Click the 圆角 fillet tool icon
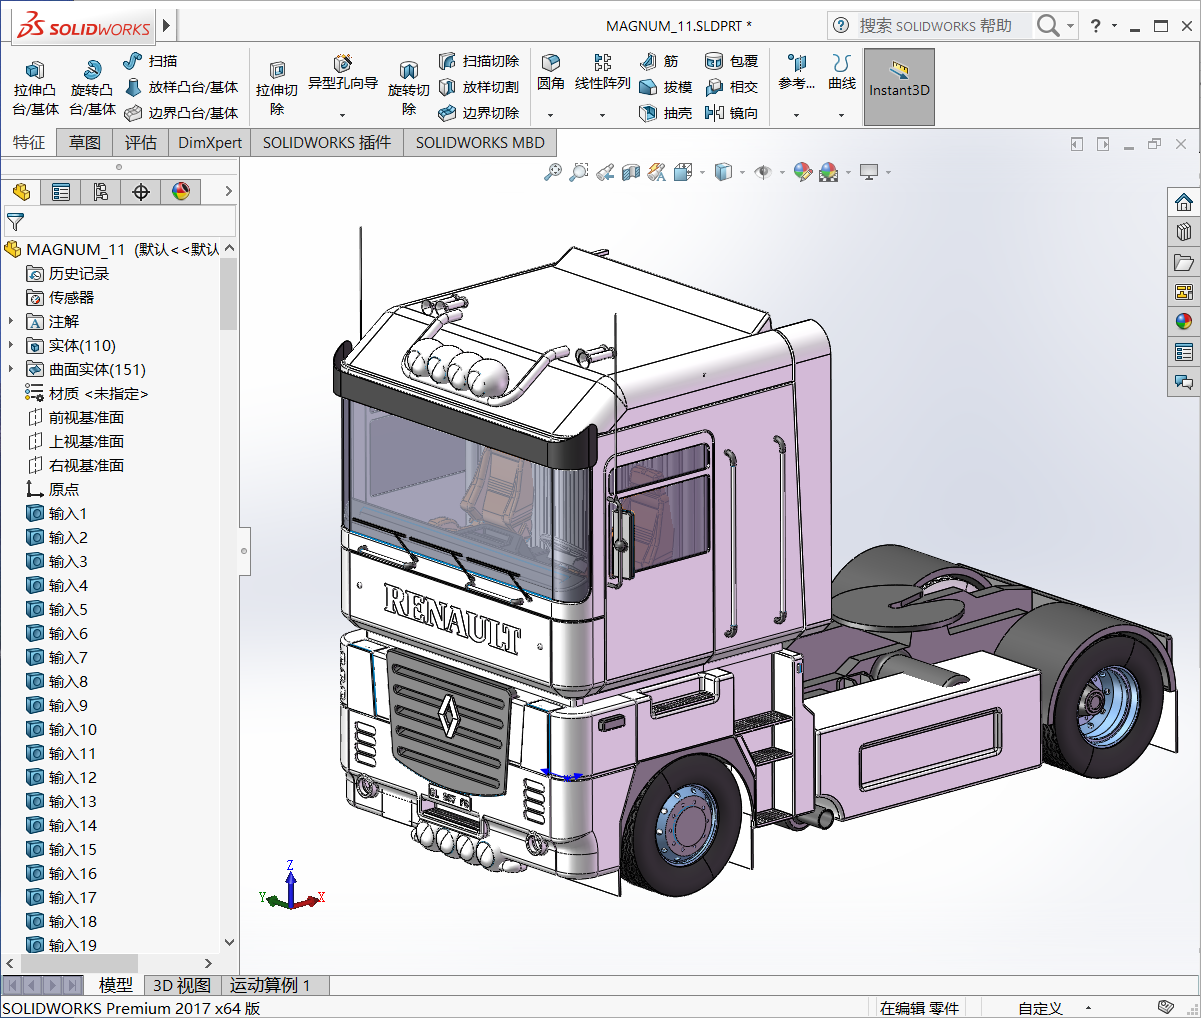This screenshot has height=1018, width=1201. [550, 64]
